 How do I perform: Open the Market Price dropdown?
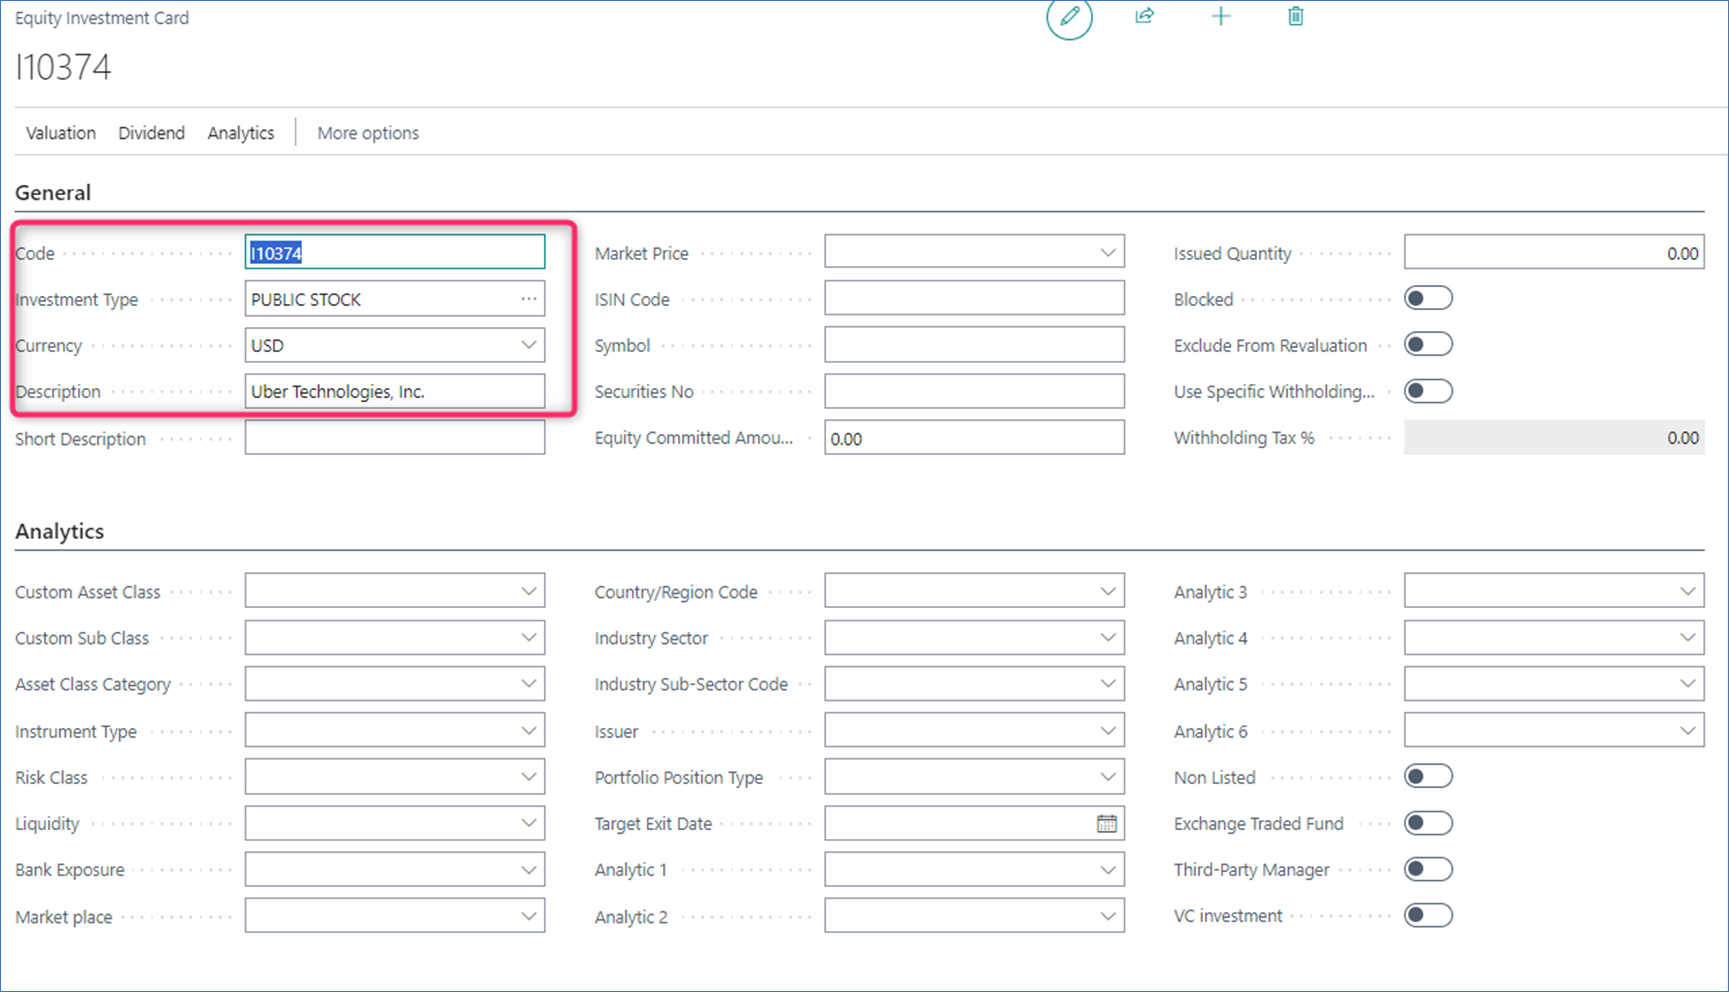tap(1108, 253)
